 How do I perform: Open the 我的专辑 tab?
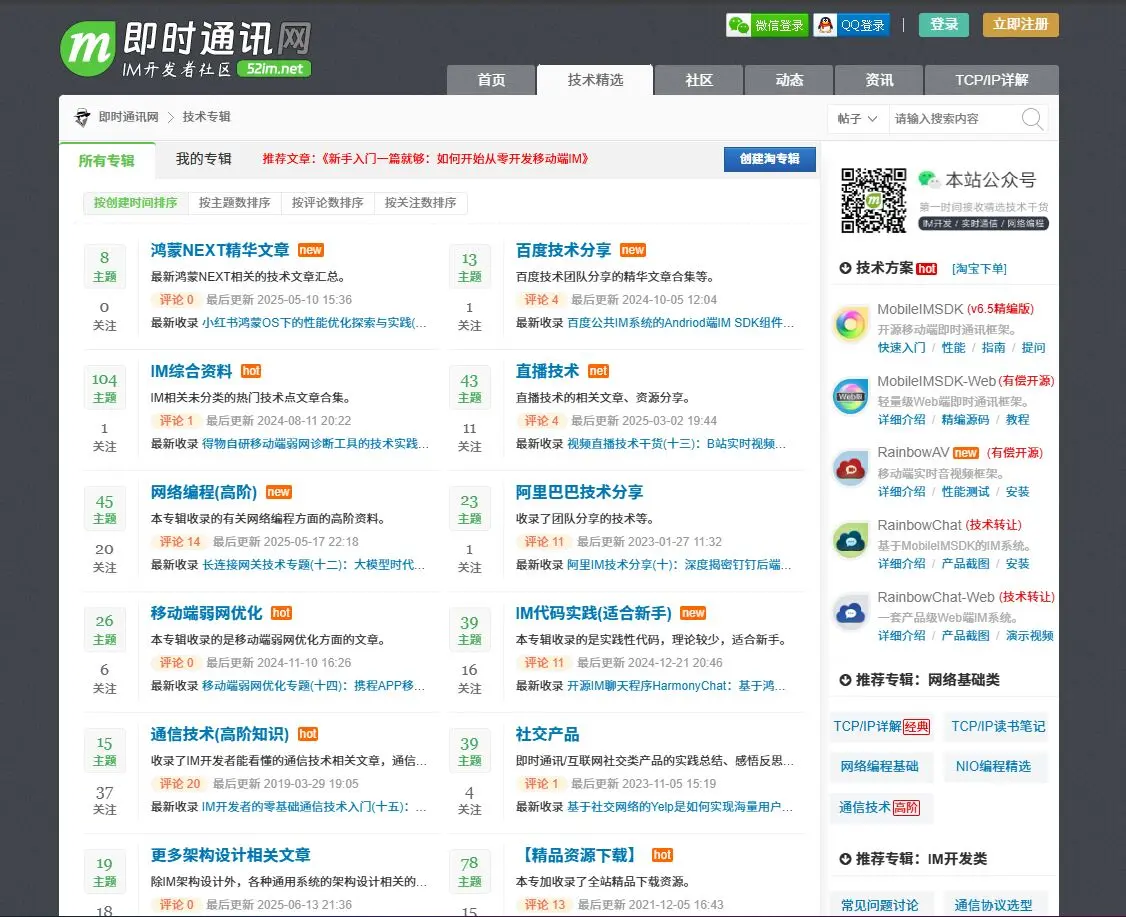pos(203,159)
